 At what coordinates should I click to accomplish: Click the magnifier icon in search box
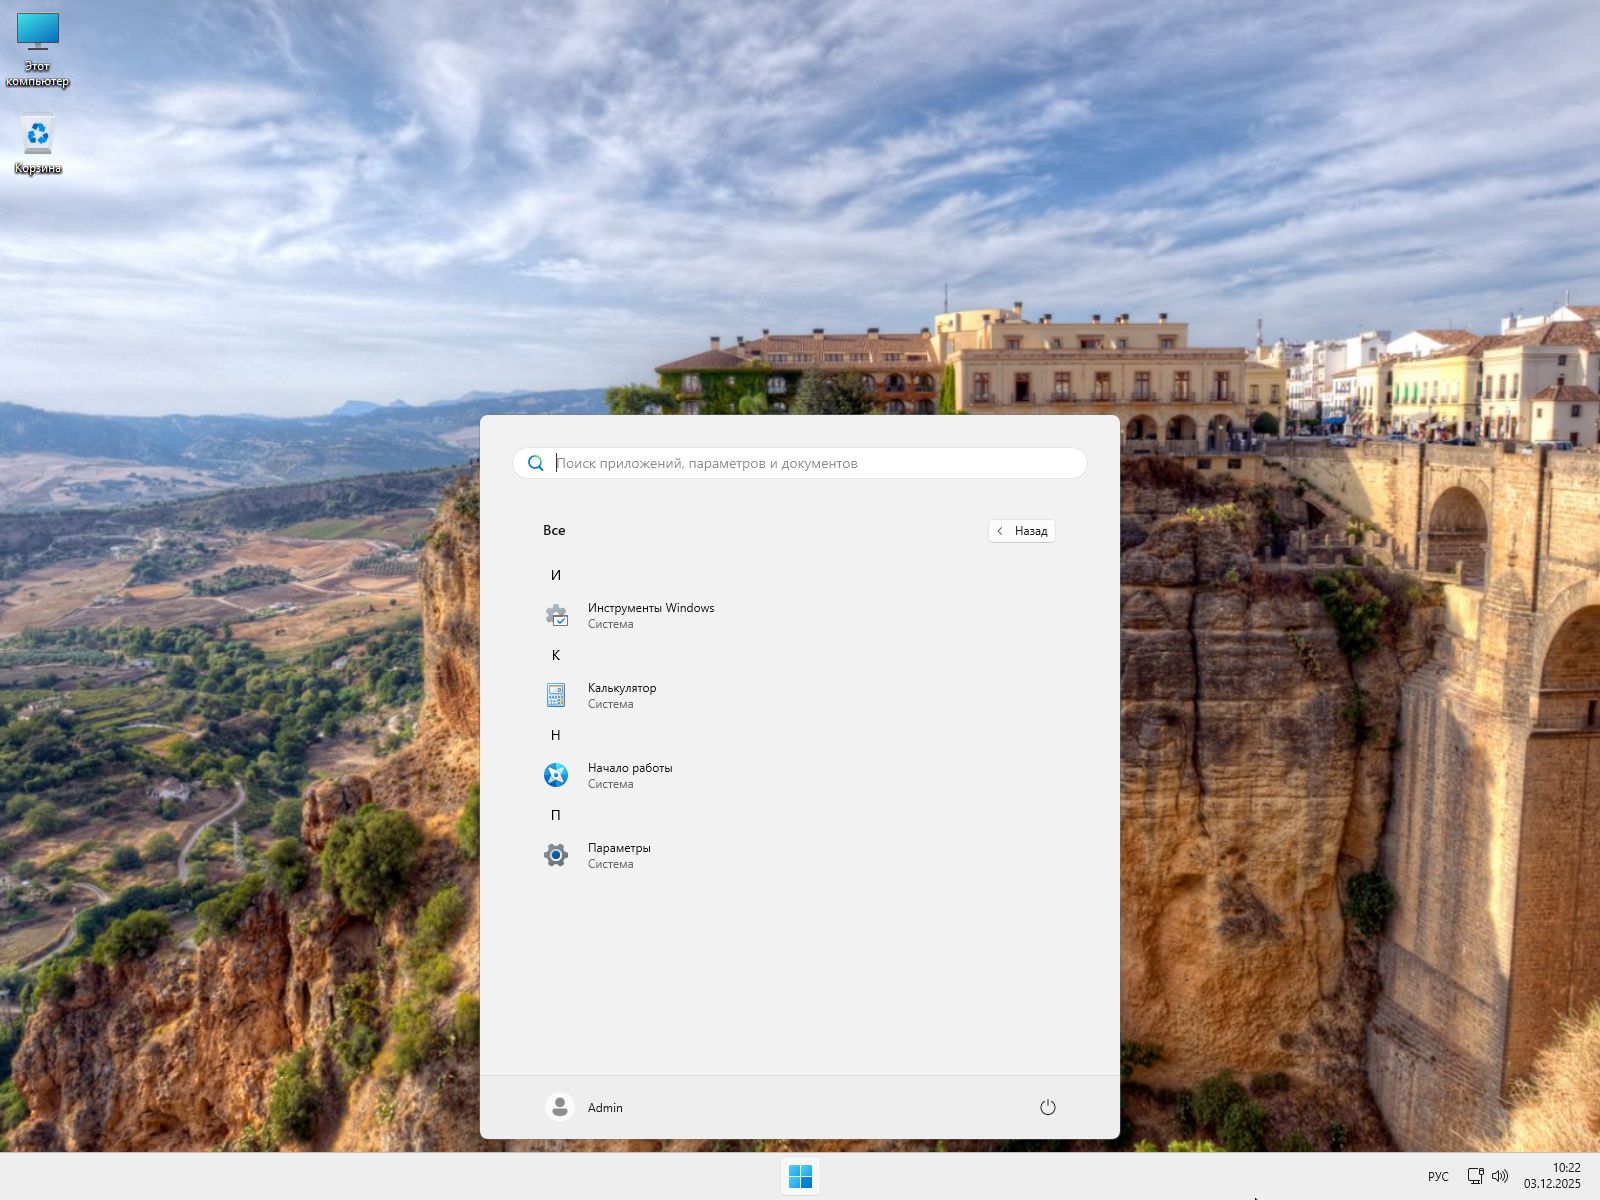click(x=536, y=463)
